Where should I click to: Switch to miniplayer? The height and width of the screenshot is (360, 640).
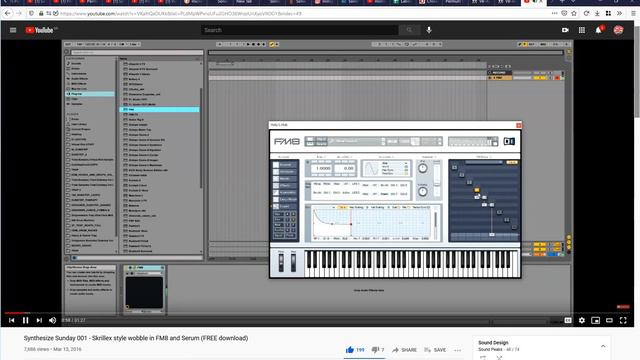596,320
